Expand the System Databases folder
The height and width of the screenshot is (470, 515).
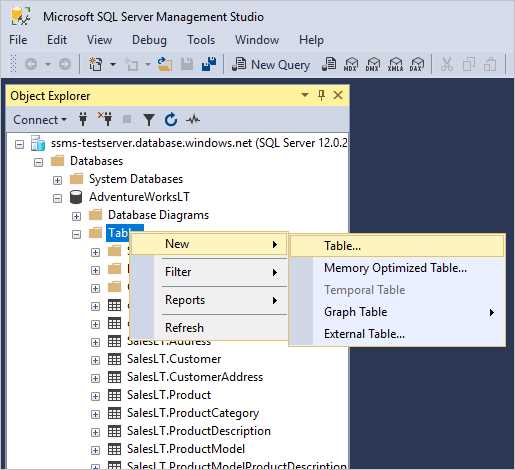[57, 180]
